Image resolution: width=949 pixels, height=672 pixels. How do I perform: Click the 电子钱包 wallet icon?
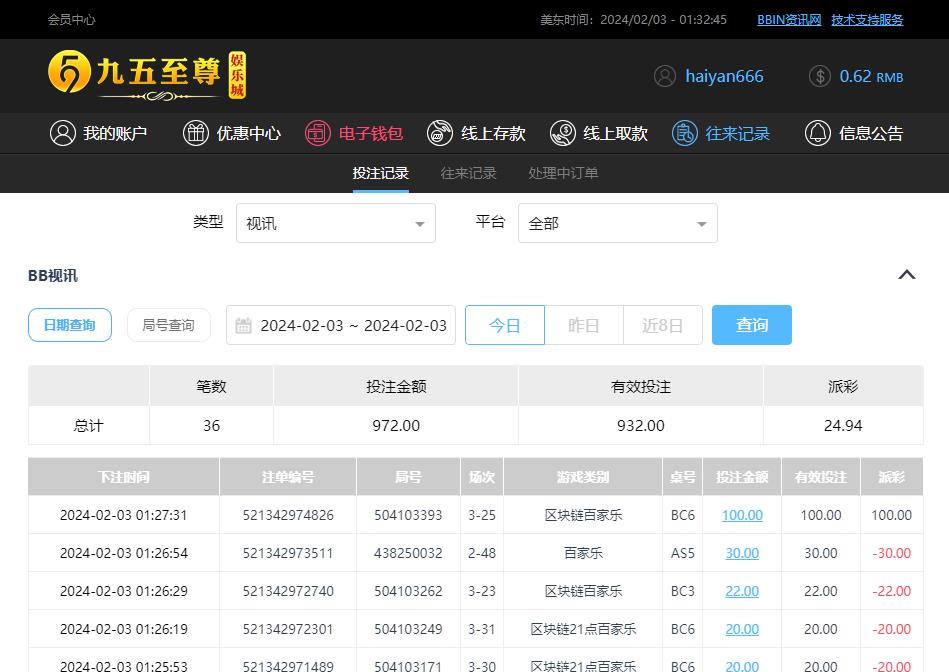(318, 133)
